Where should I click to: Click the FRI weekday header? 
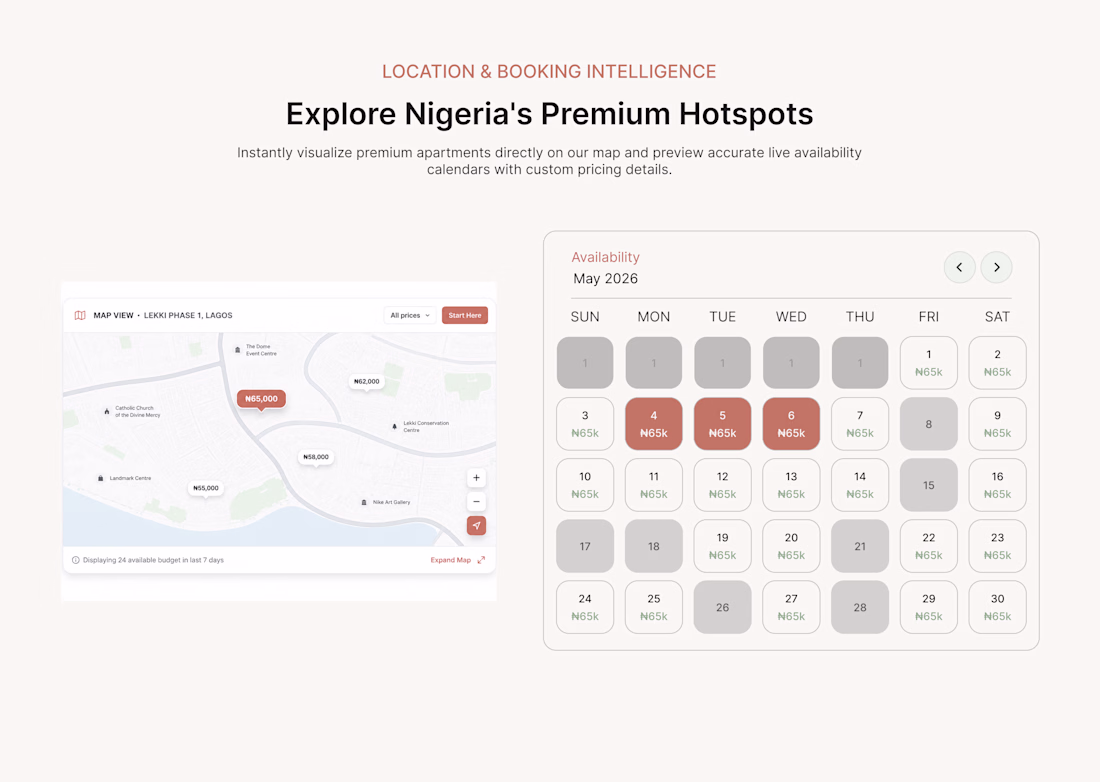pos(929,317)
